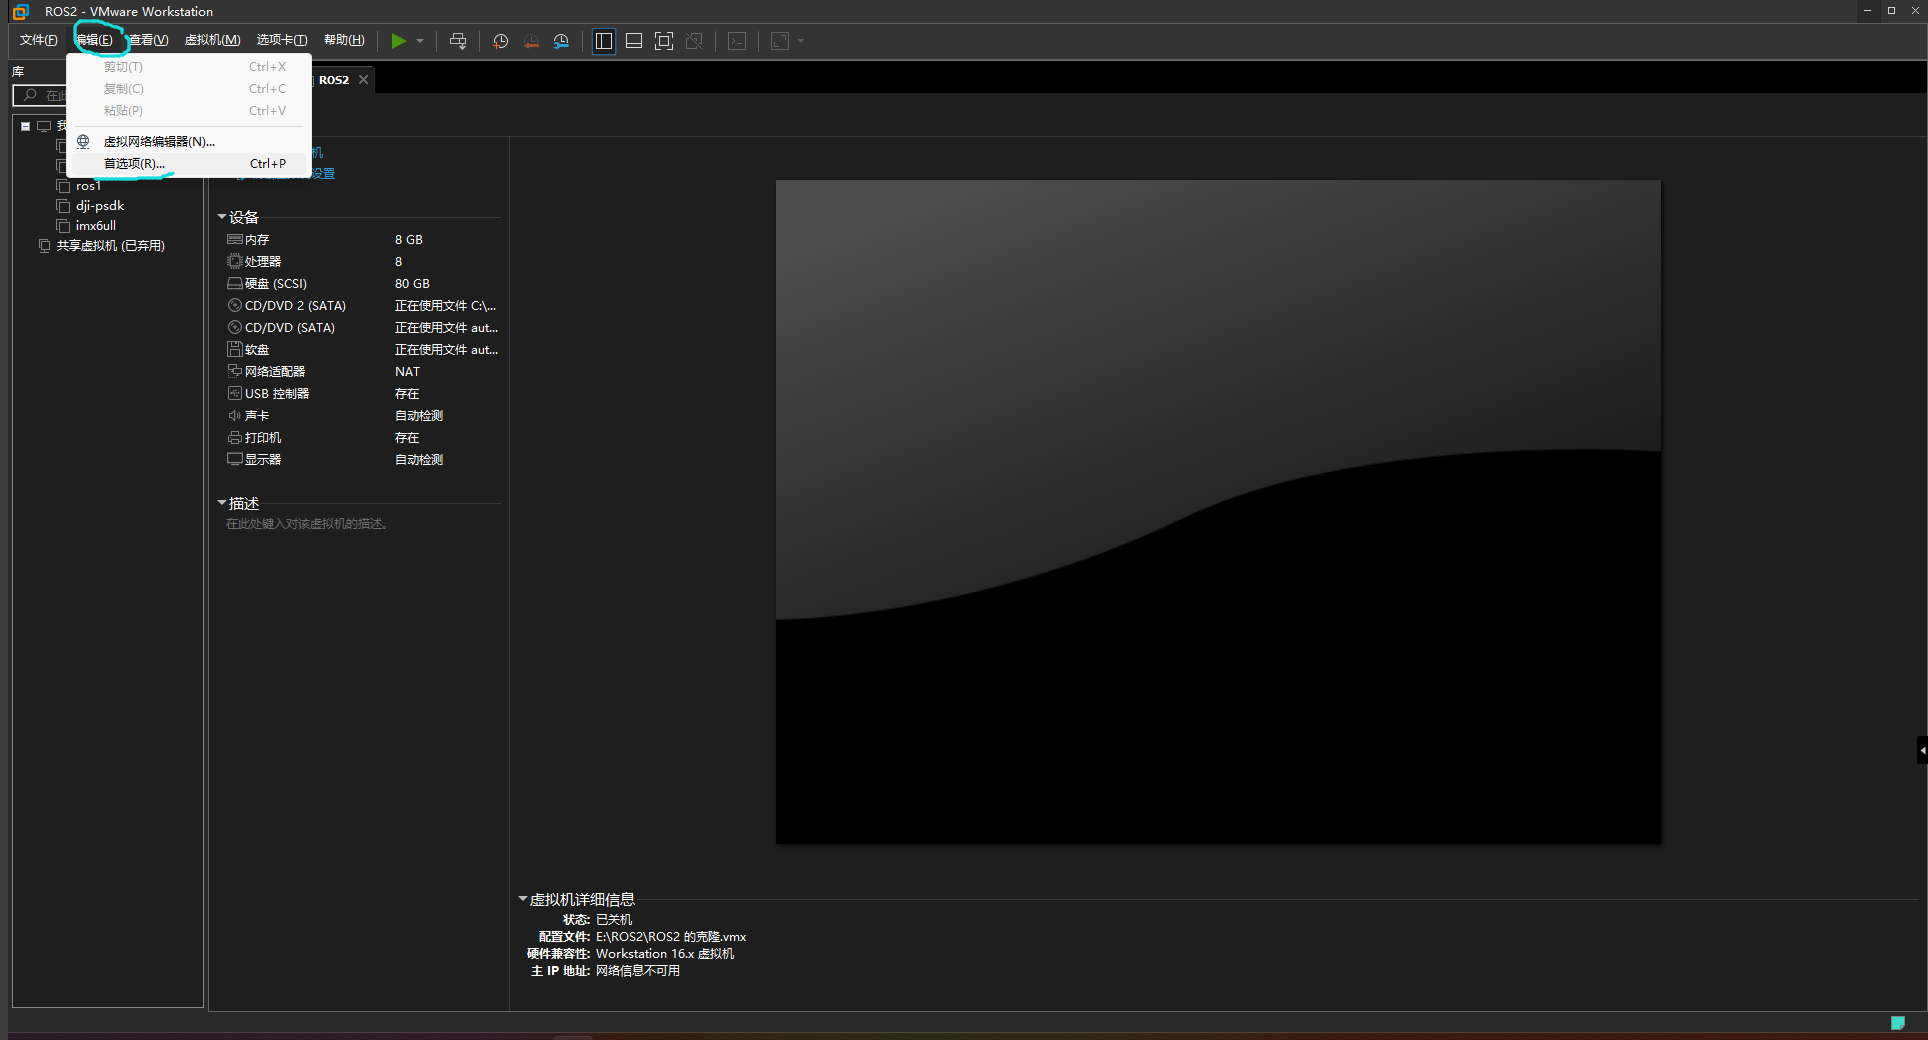Image resolution: width=1928 pixels, height=1040 pixels.
Task: Take a snapshot using the clock-plus icon
Action: click(501, 41)
